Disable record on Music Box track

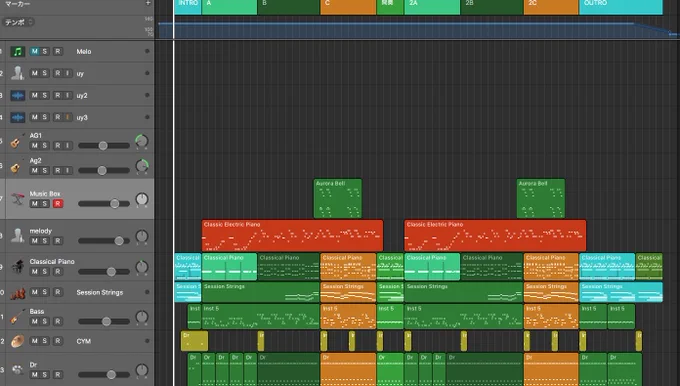coord(58,203)
